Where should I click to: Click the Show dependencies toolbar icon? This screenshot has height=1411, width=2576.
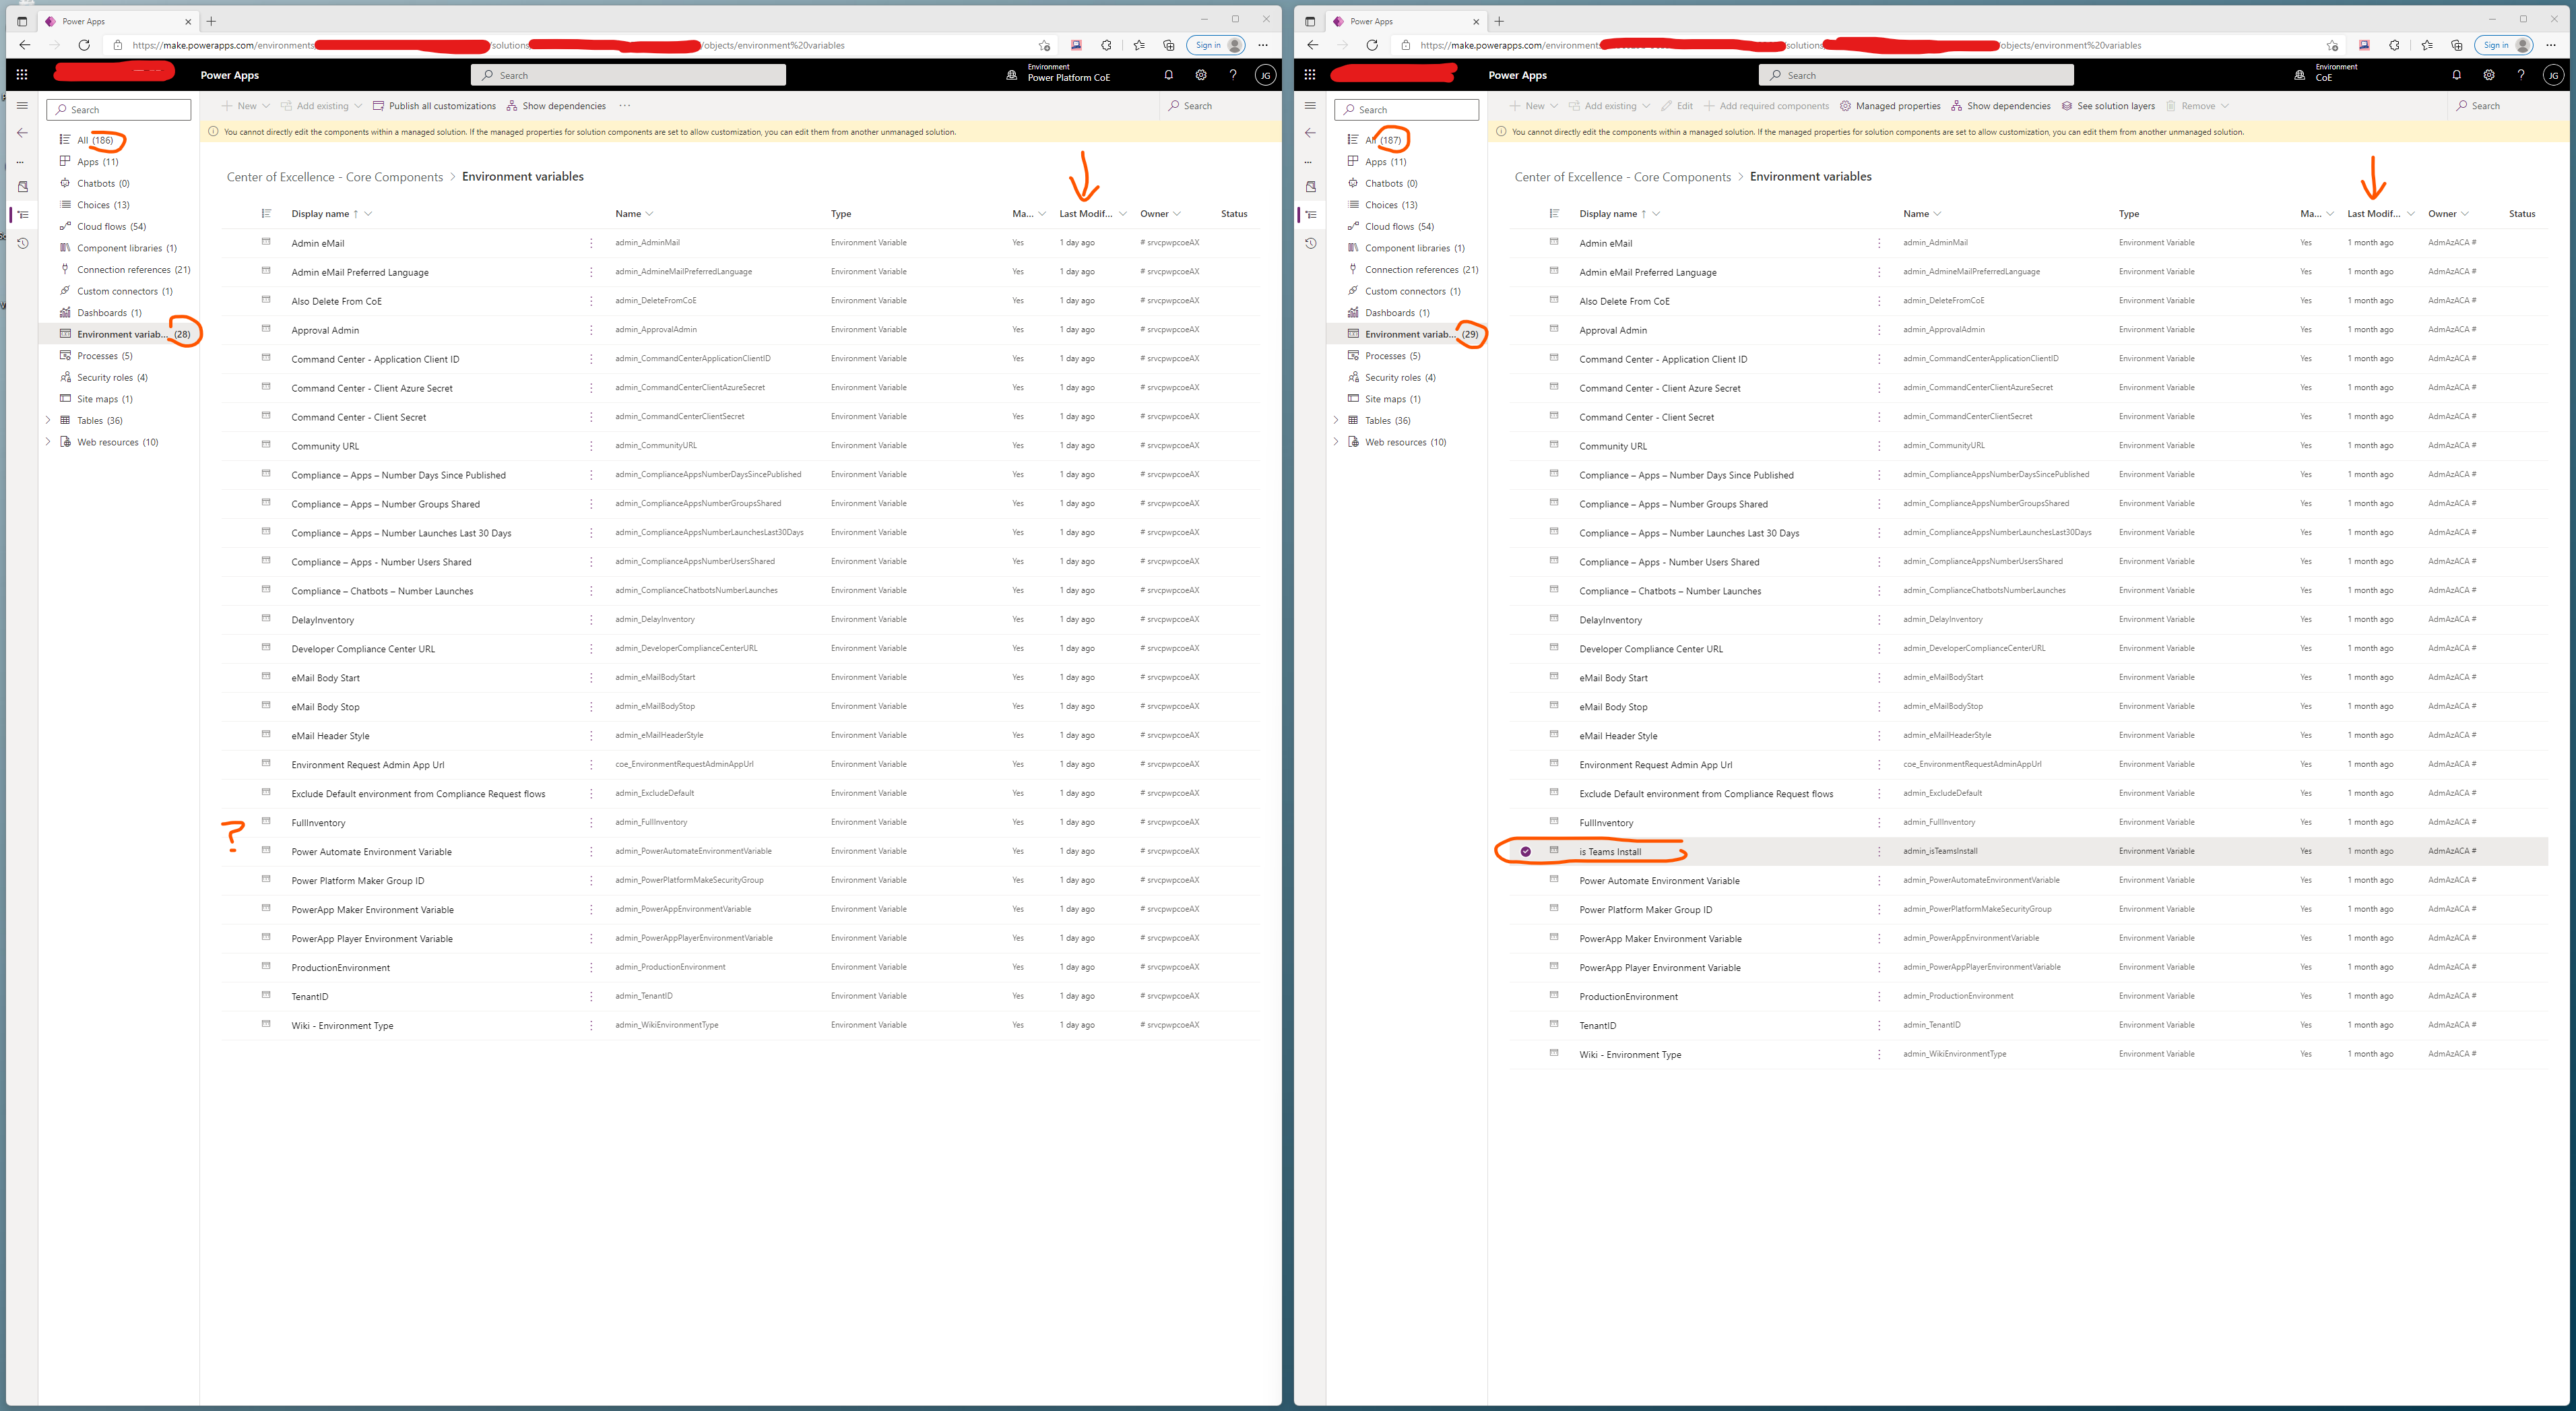(x=512, y=105)
